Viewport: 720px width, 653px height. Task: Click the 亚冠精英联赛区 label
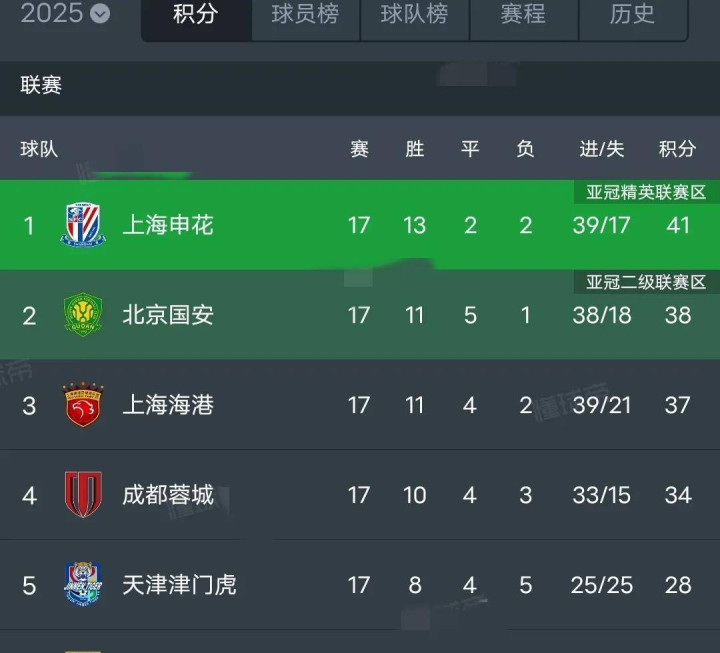pos(647,192)
